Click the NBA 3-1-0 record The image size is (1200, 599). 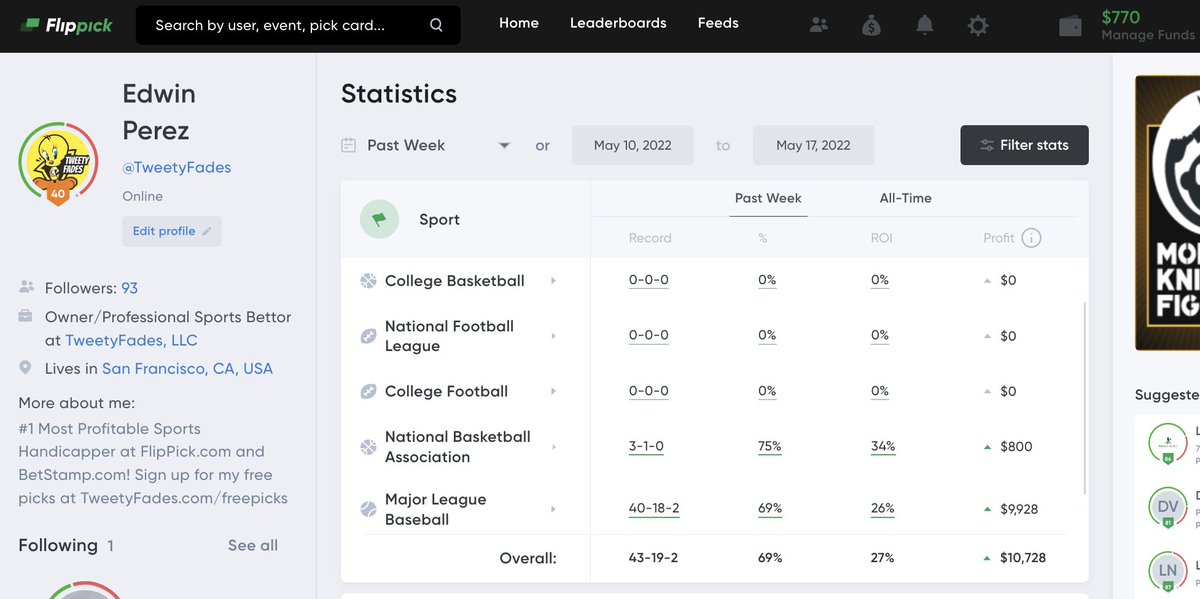click(646, 446)
